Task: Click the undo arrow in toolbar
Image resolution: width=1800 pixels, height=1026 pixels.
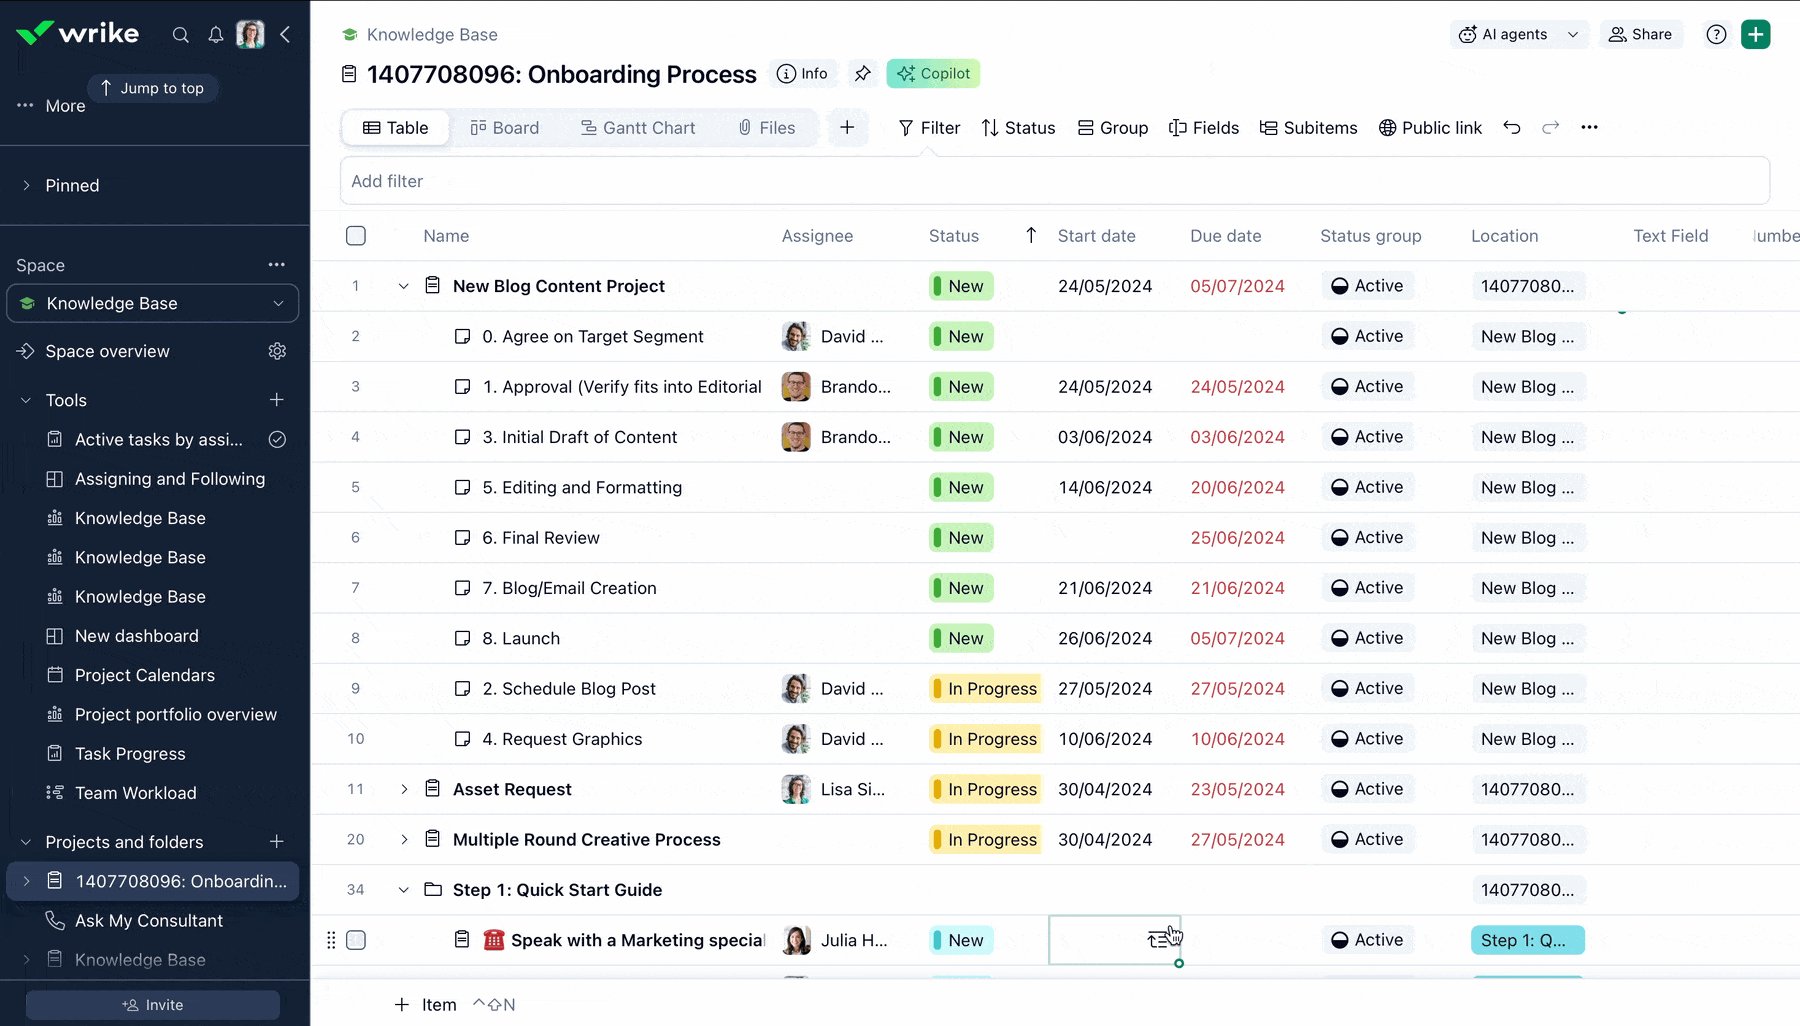Action: 1512,128
